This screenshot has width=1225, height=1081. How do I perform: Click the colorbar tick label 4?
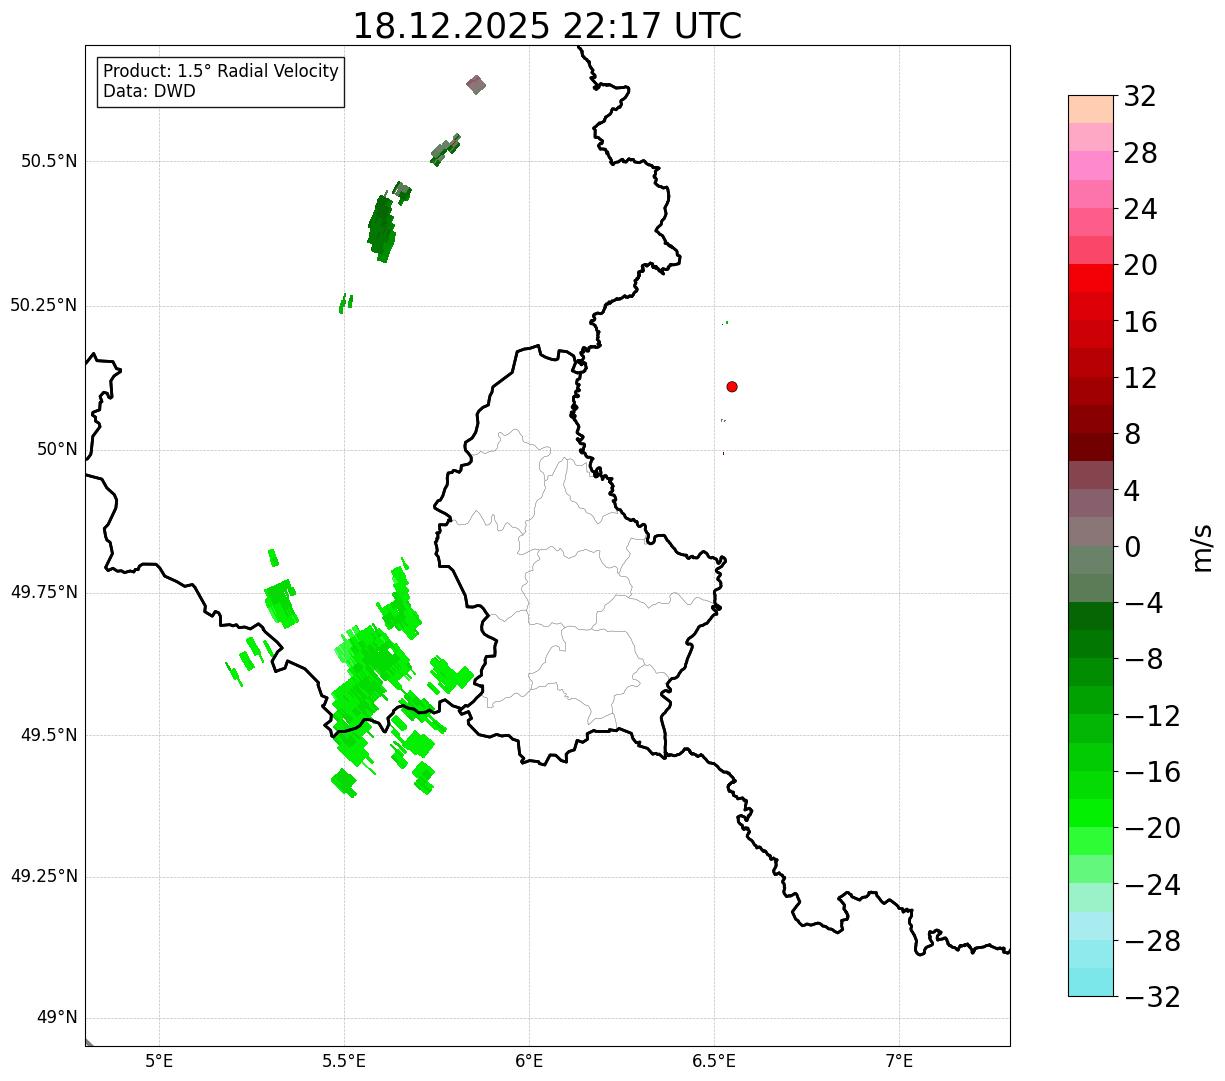(1132, 490)
